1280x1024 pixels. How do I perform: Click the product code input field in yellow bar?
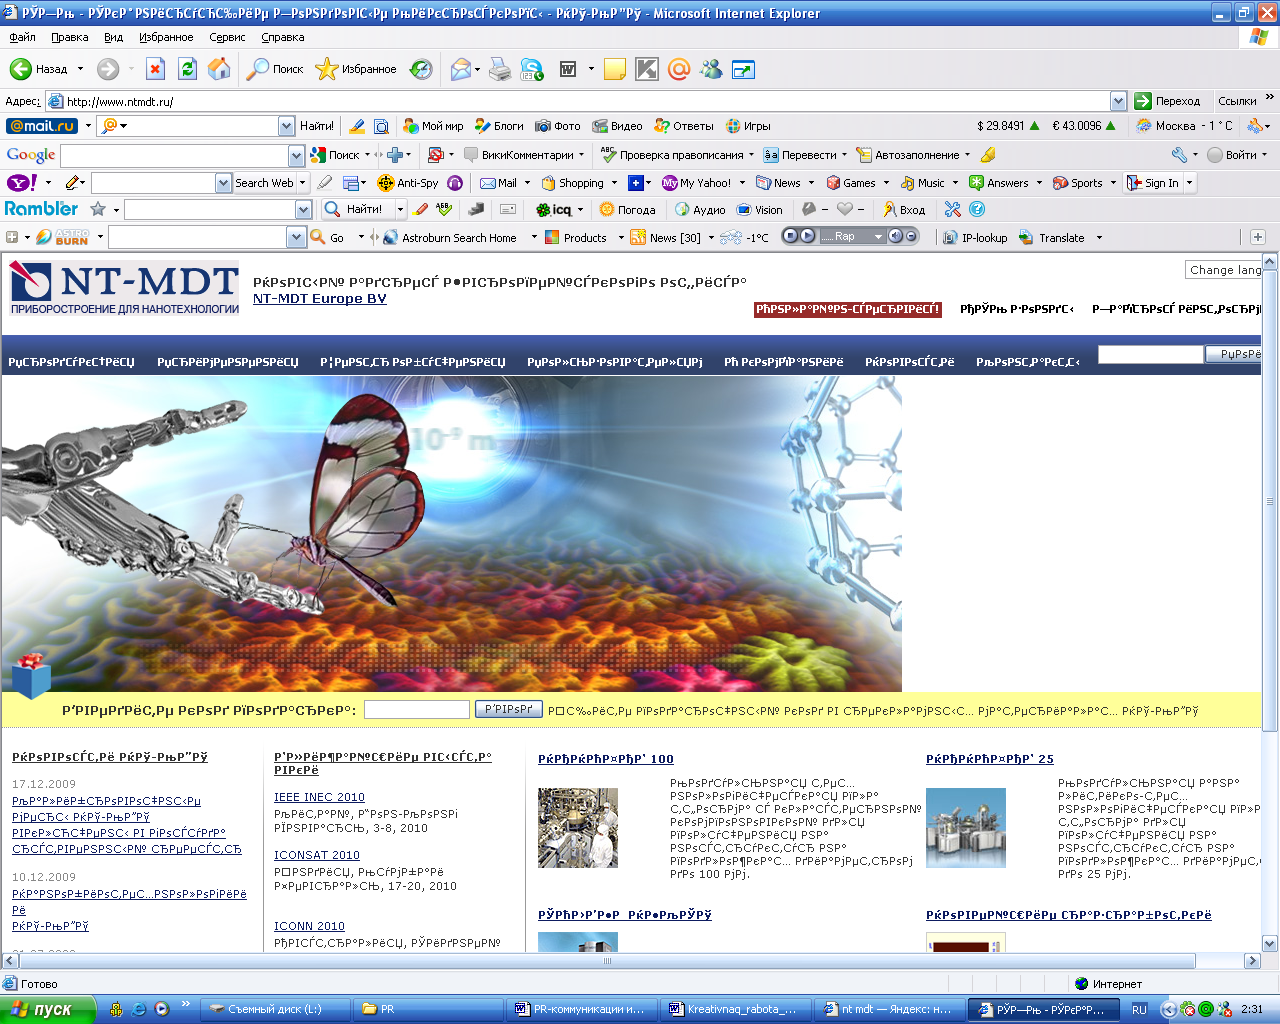coord(416,709)
